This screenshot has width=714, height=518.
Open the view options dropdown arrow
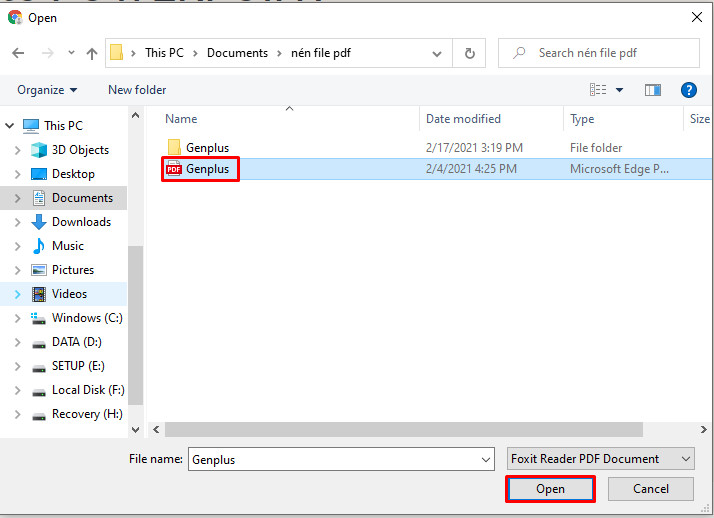[619, 90]
